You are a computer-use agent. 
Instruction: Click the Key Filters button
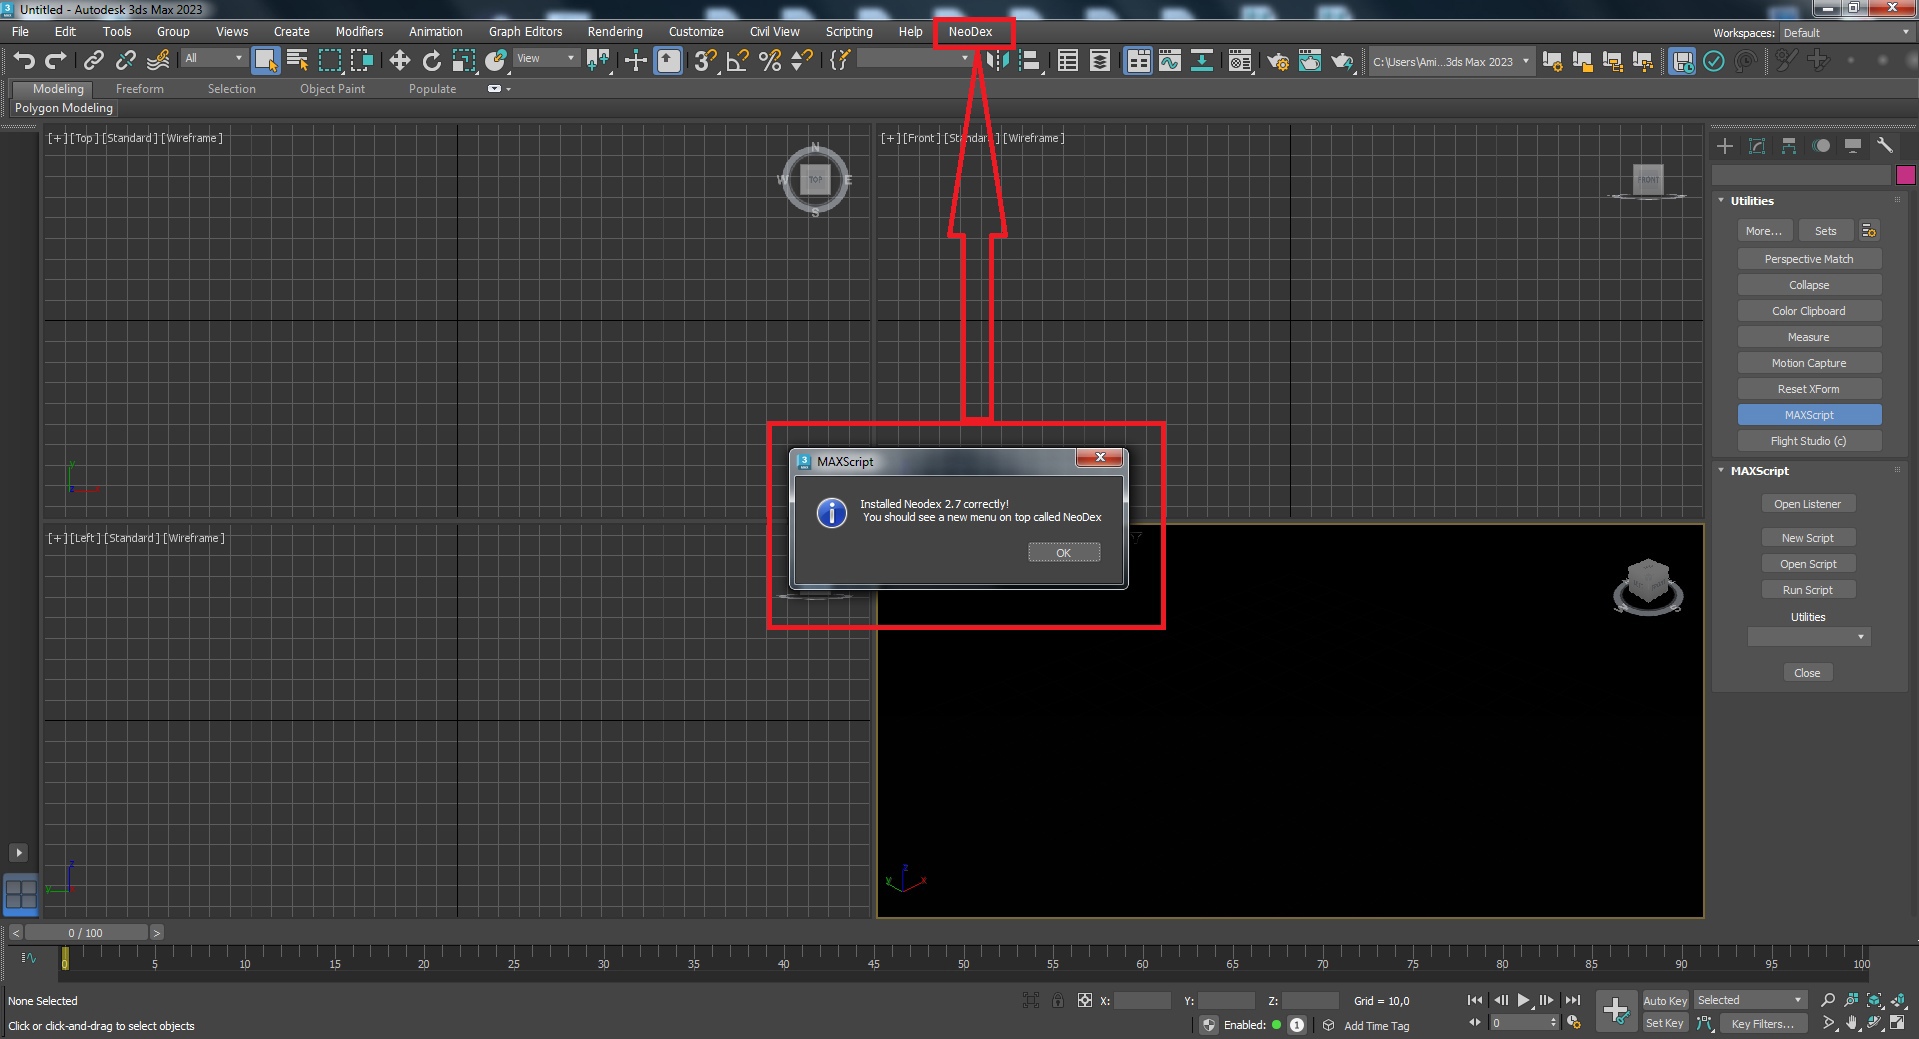[x=1763, y=1023]
